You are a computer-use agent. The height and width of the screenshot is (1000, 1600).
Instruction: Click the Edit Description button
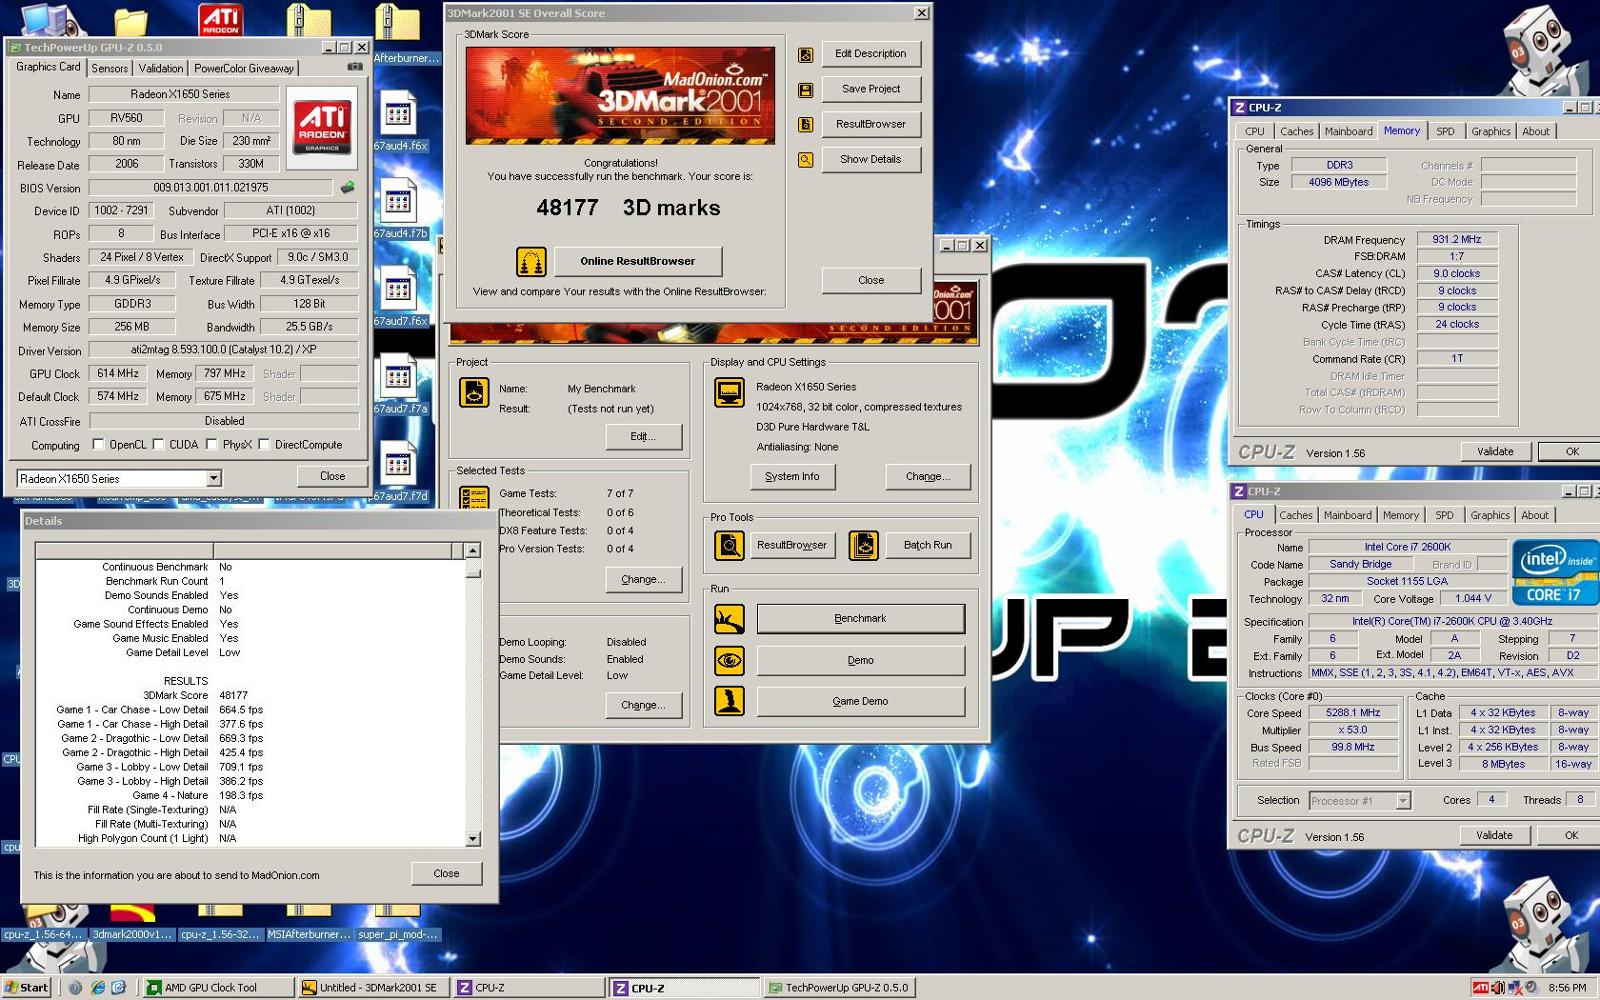(x=871, y=54)
